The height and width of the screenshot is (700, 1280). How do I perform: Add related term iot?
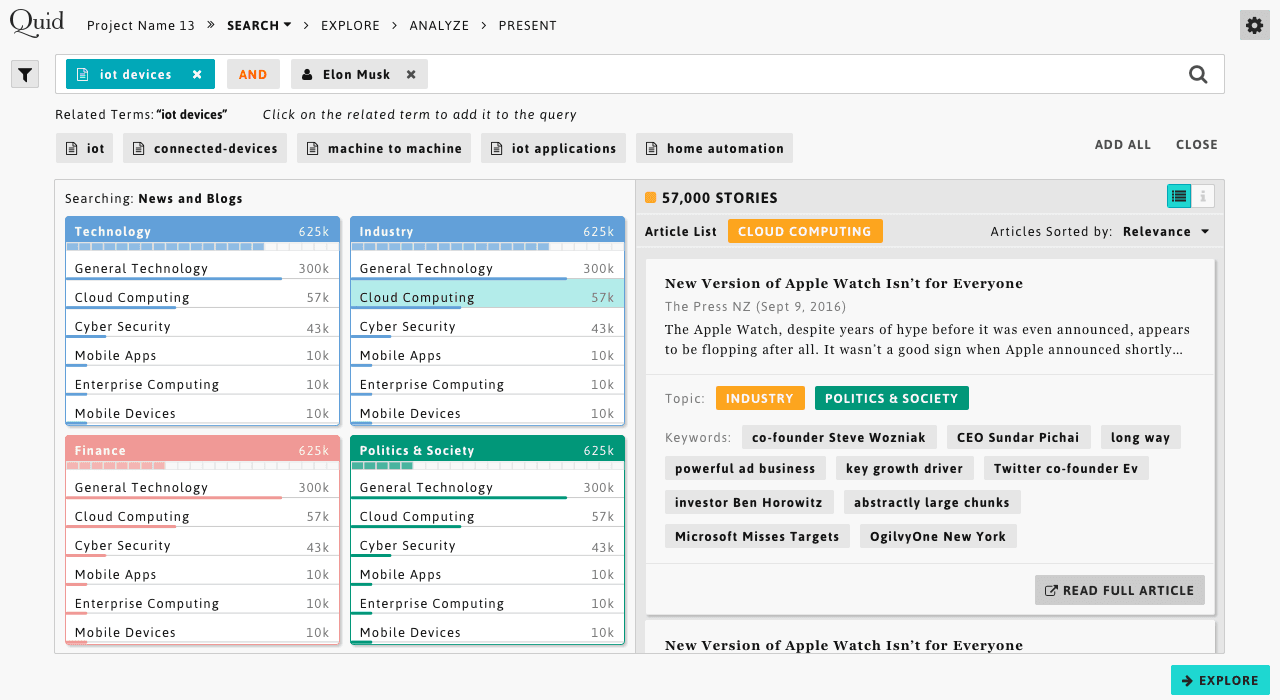pos(85,148)
